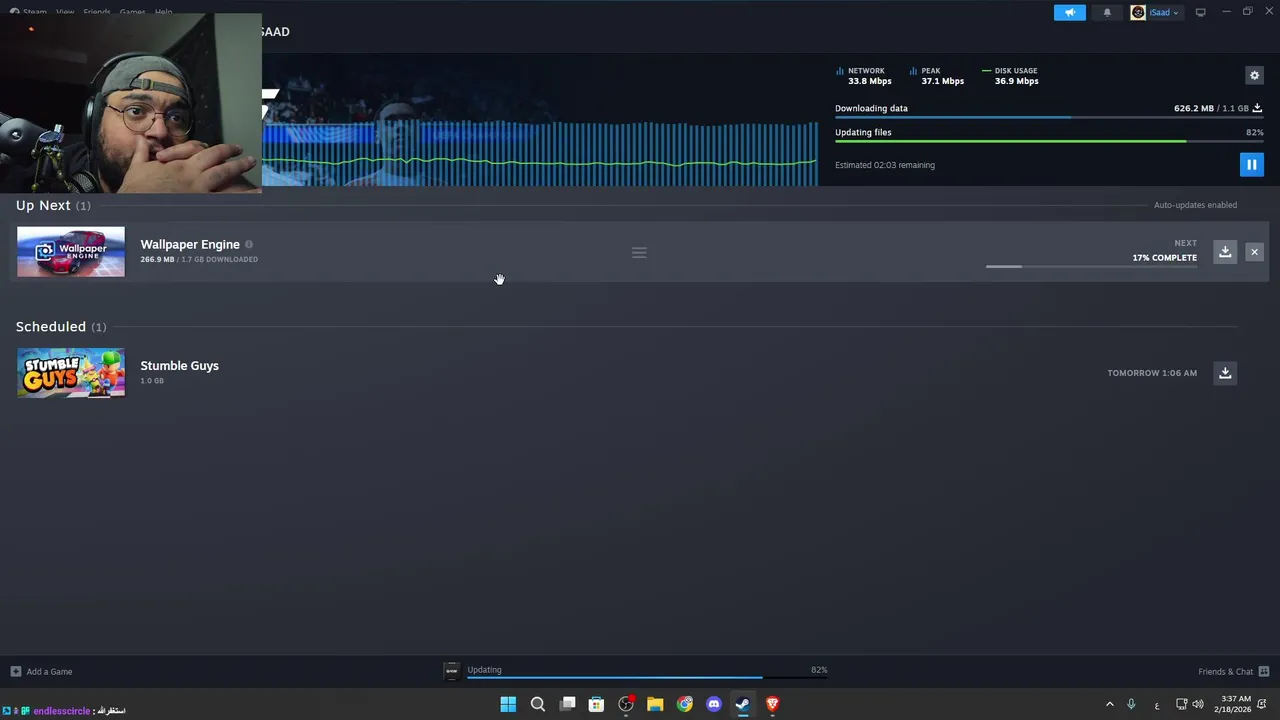The height and width of the screenshot is (720, 1280).
Task: Switch to Big Picture mode icon
Action: (1200, 12)
